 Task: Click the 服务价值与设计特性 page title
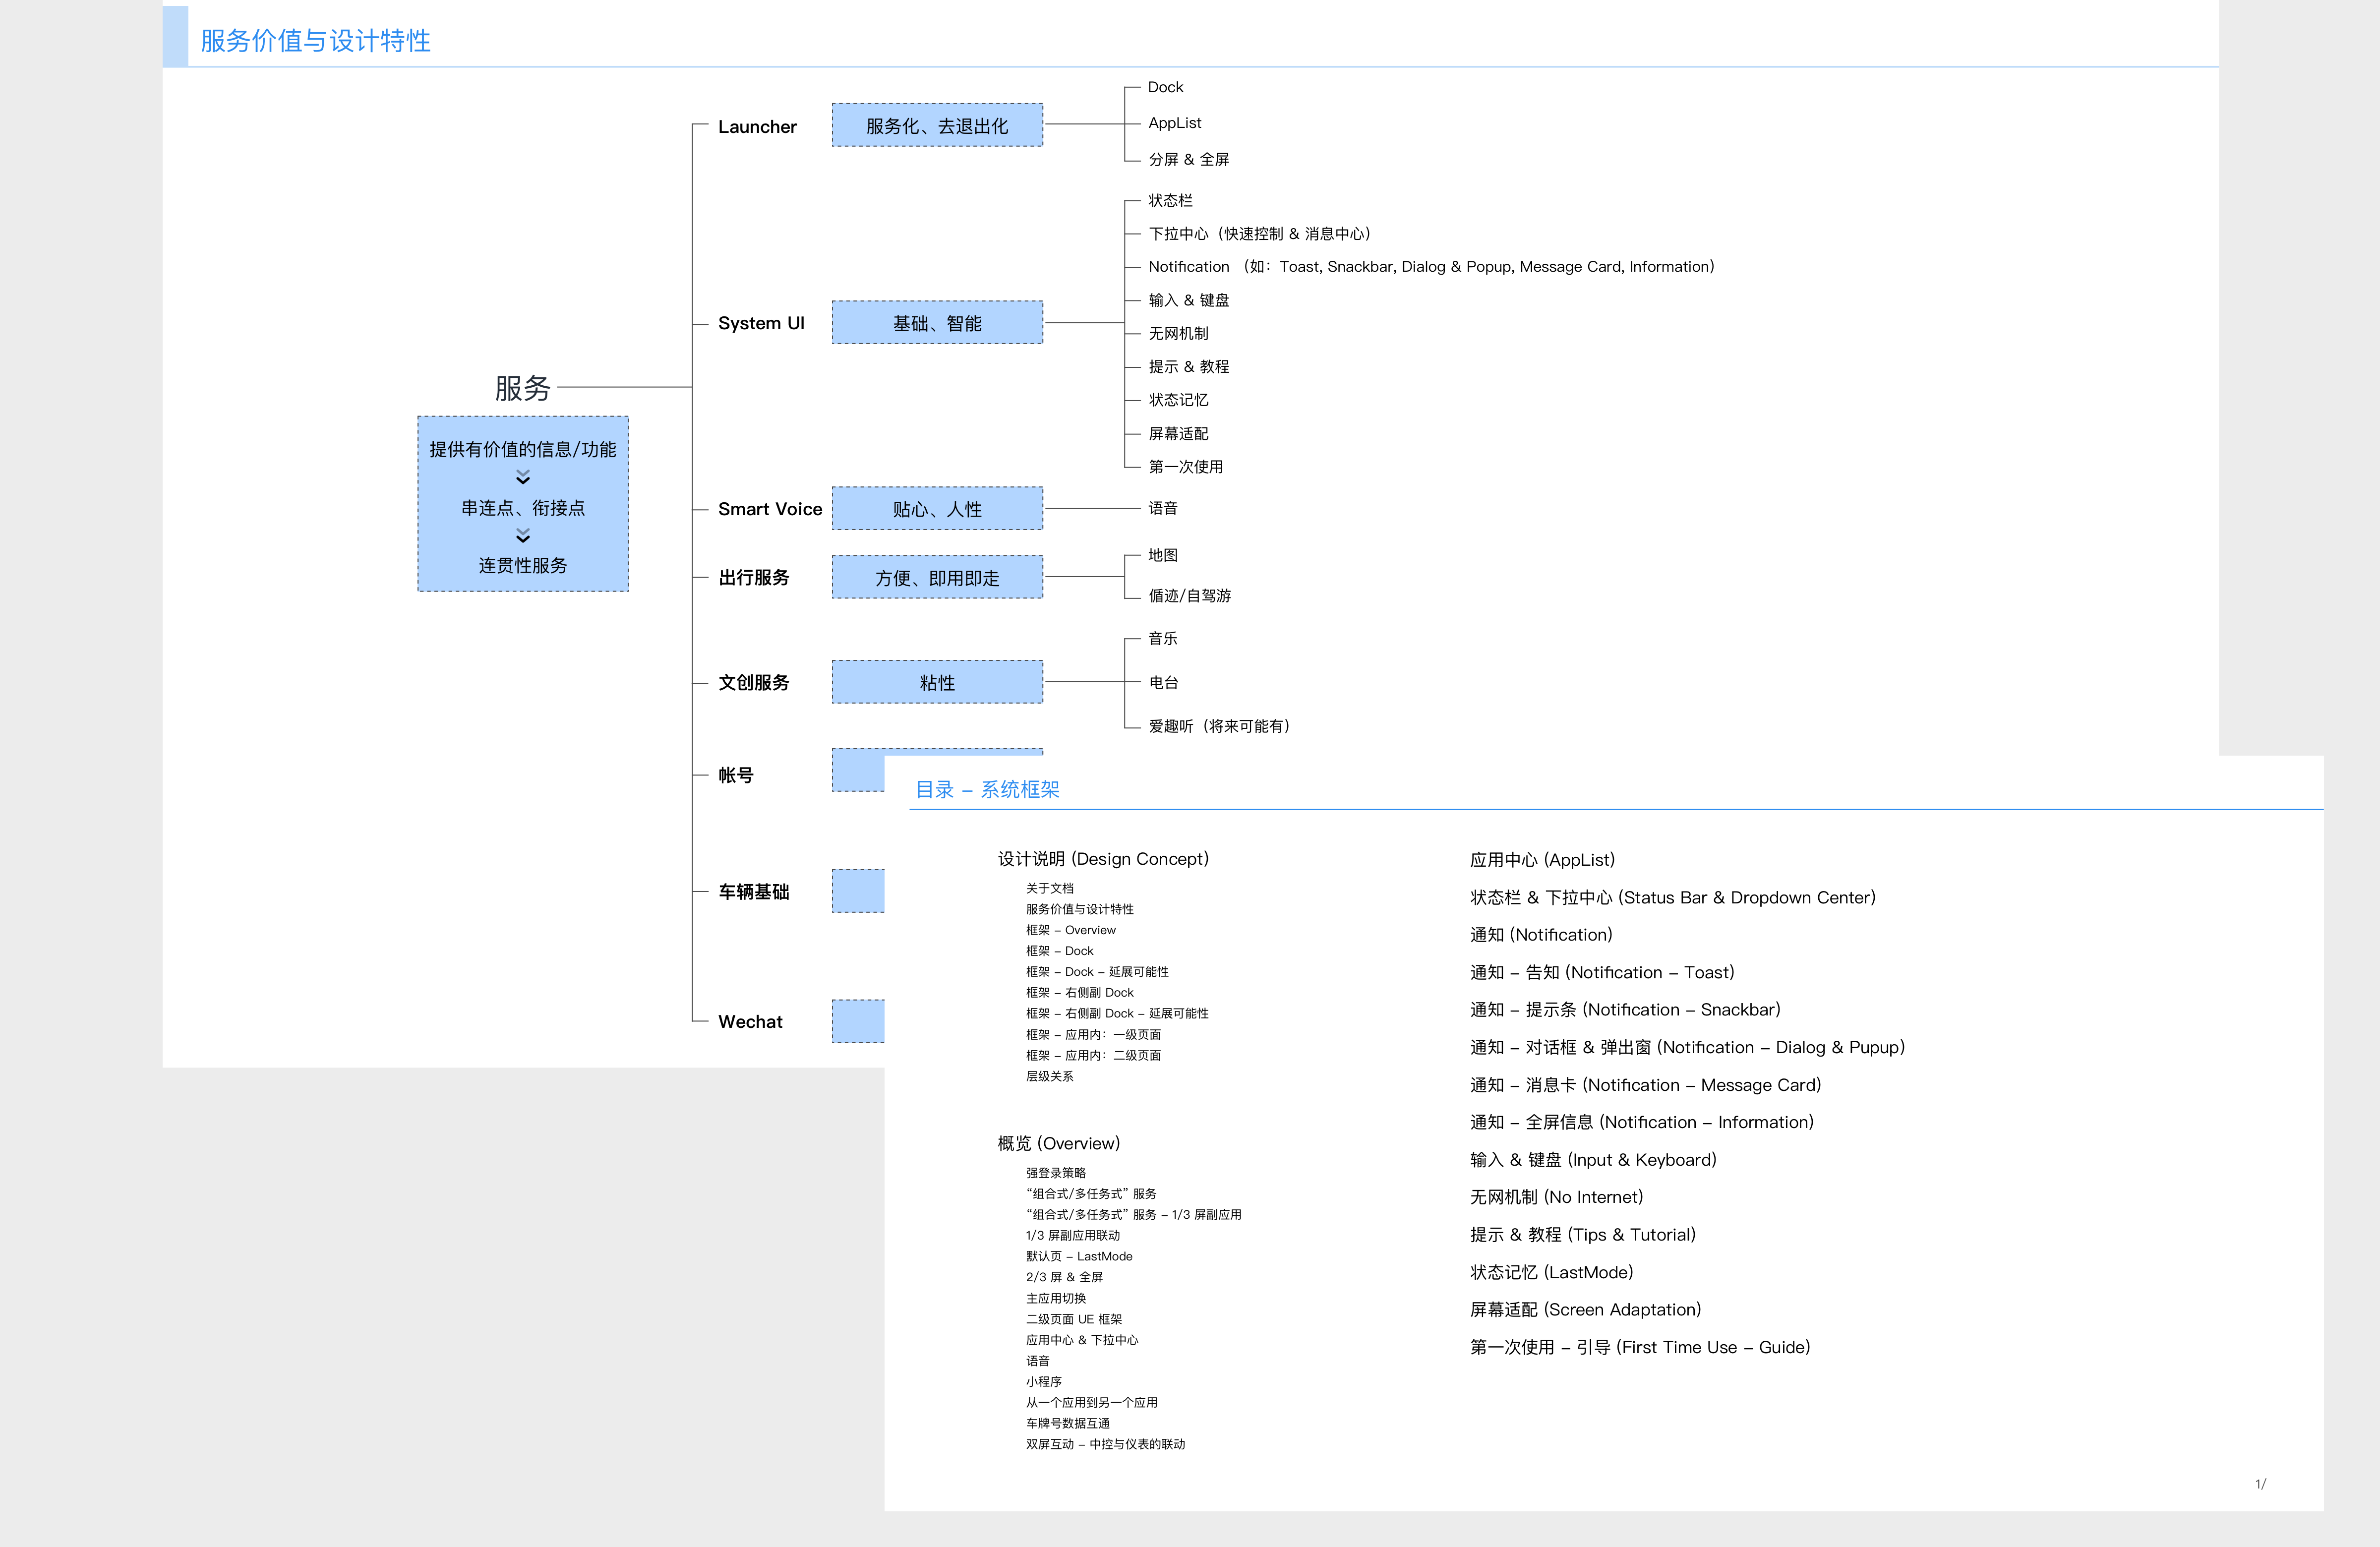click(x=315, y=41)
